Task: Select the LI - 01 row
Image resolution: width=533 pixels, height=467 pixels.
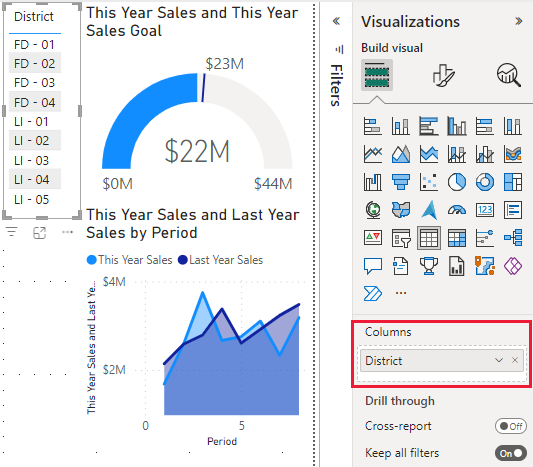Action: pyautogui.click(x=35, y=122)
